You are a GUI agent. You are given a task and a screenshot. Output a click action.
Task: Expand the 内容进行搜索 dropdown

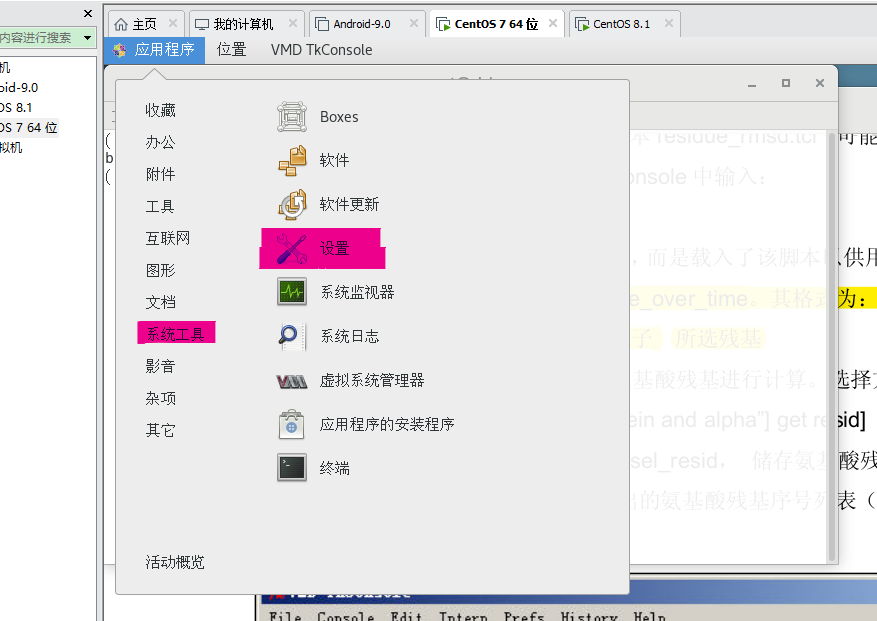point(84,37)
